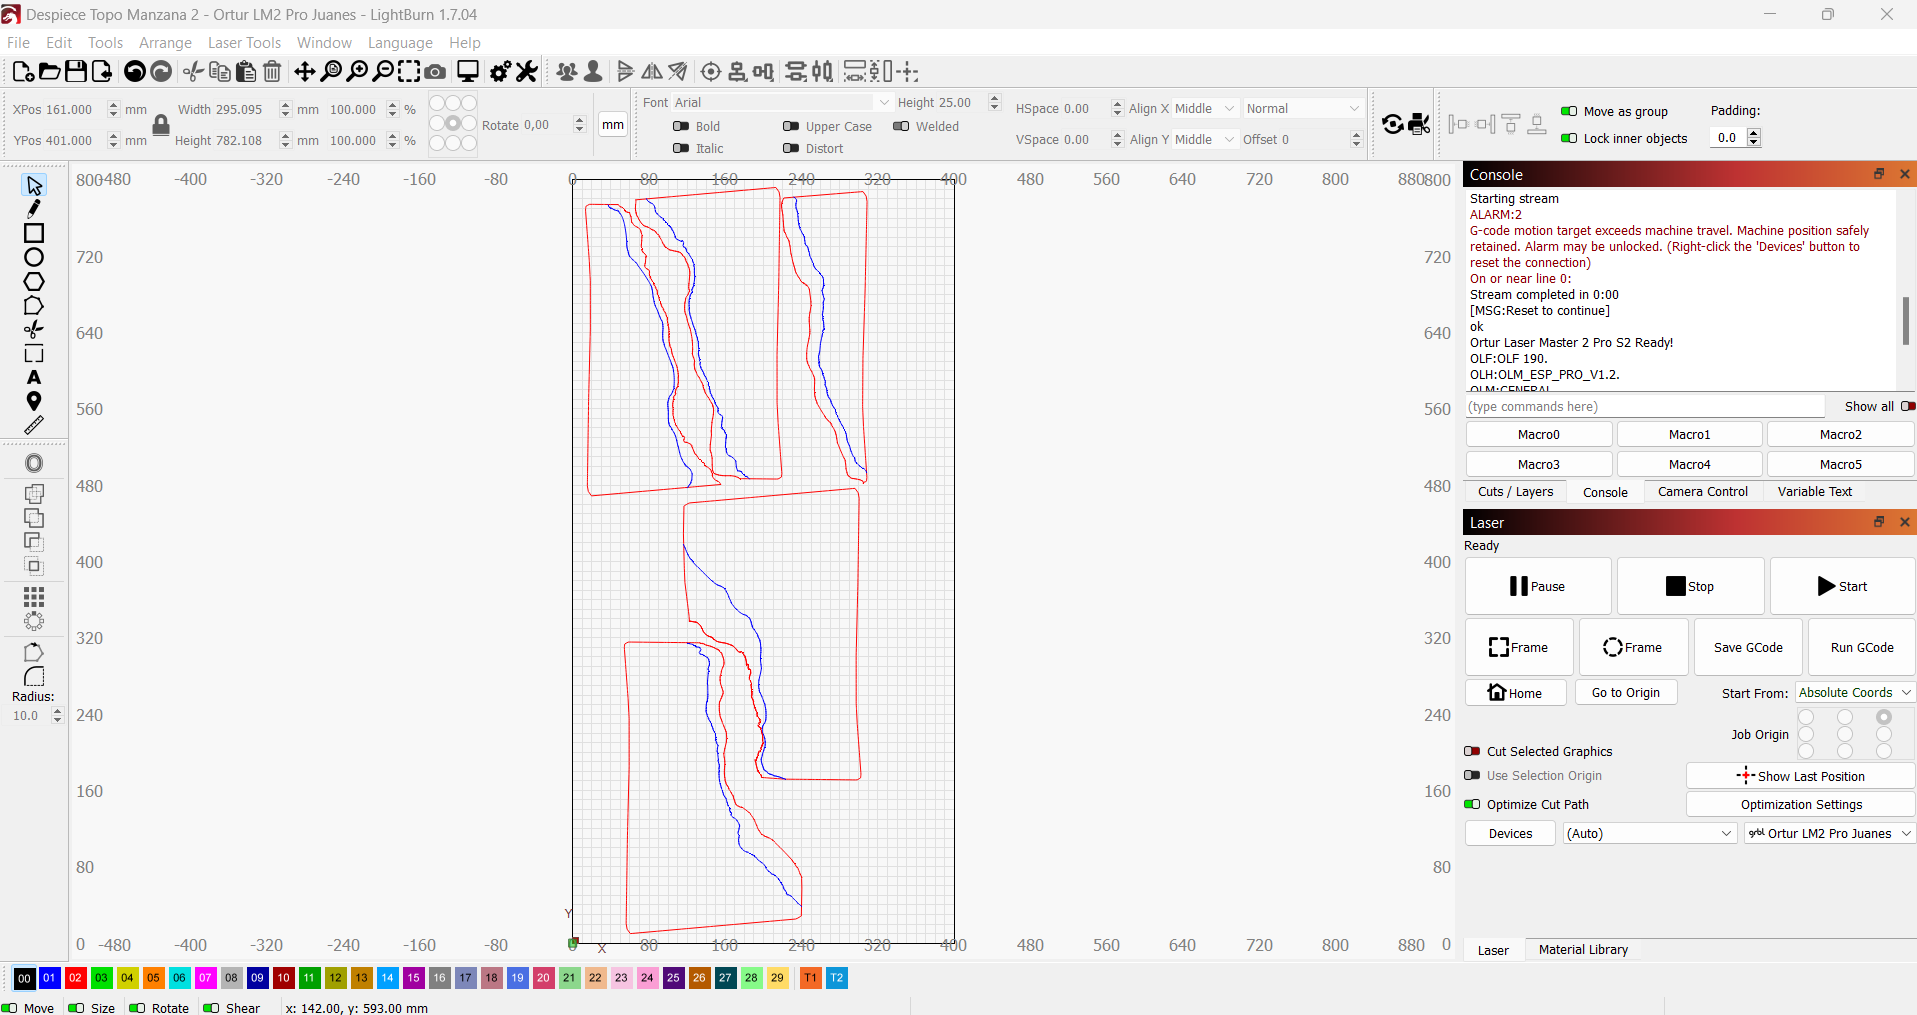This screenshot has width=1917, height=1015.
Task: Click the Delete trash icon
Action: (272, 71)
